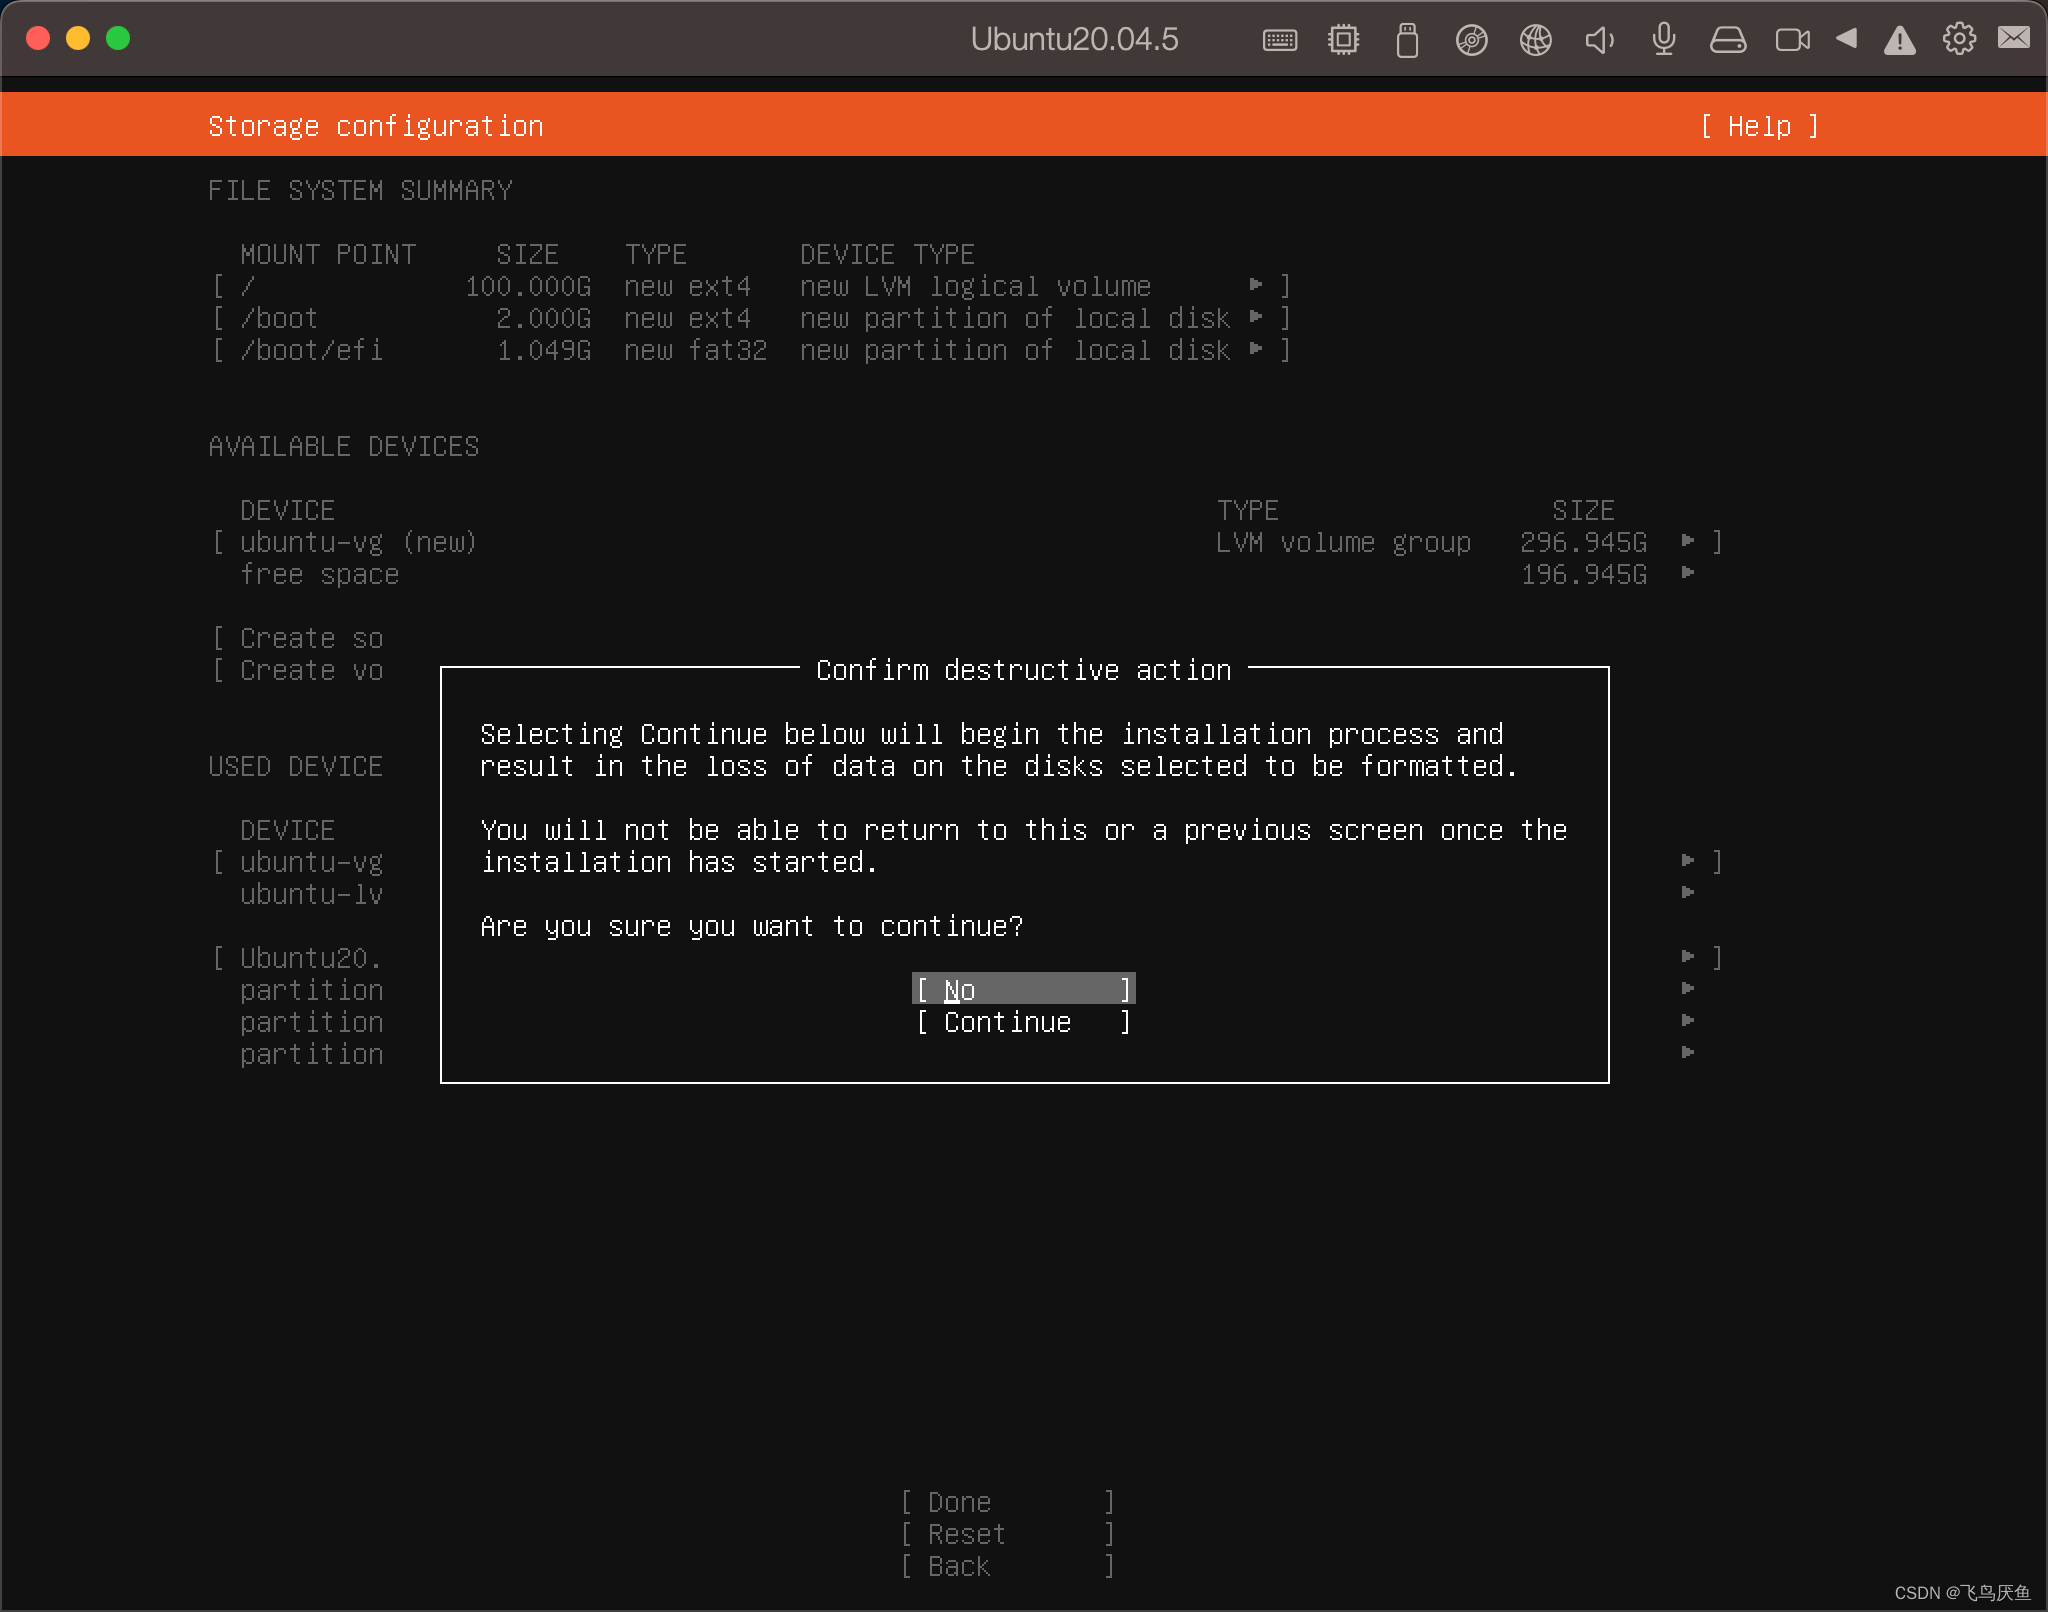
Task: Expand the root mount point row arrow
Action: 1256,286
